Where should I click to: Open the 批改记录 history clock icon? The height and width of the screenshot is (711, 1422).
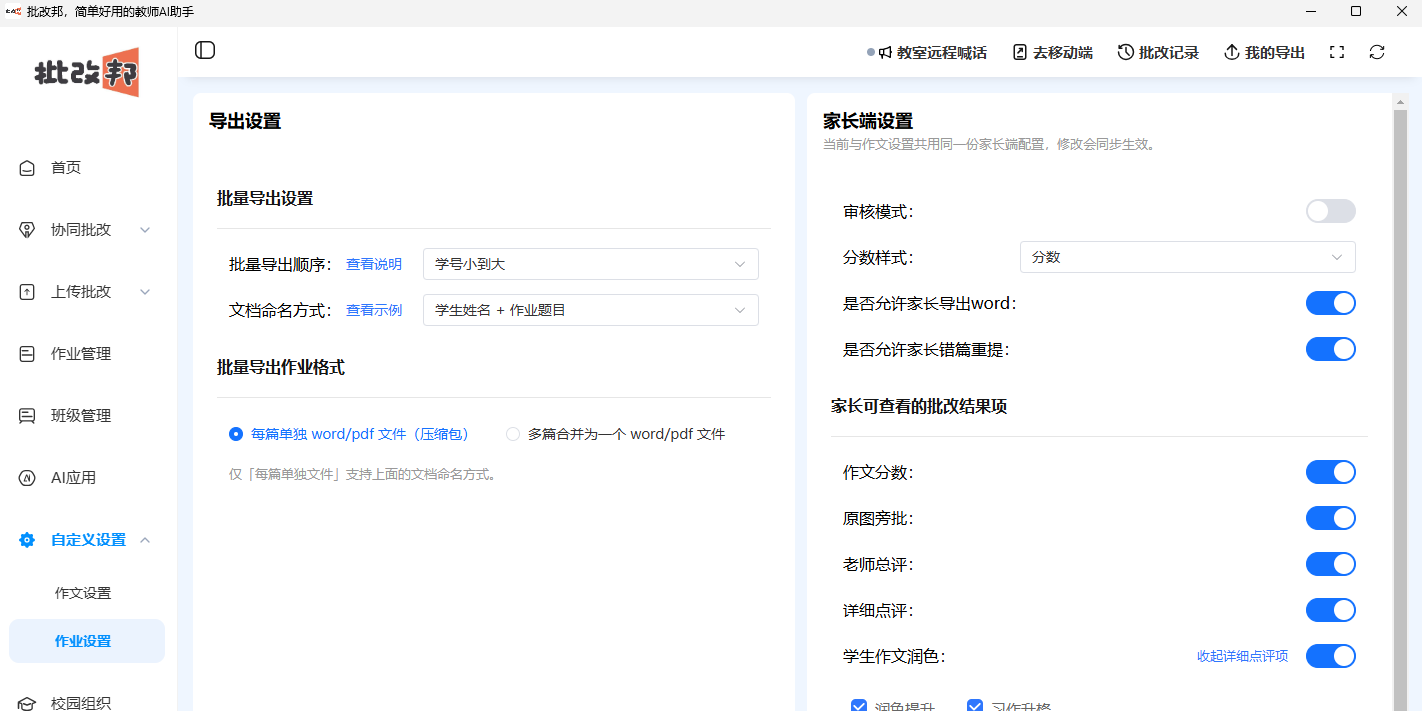[1126, 53]
